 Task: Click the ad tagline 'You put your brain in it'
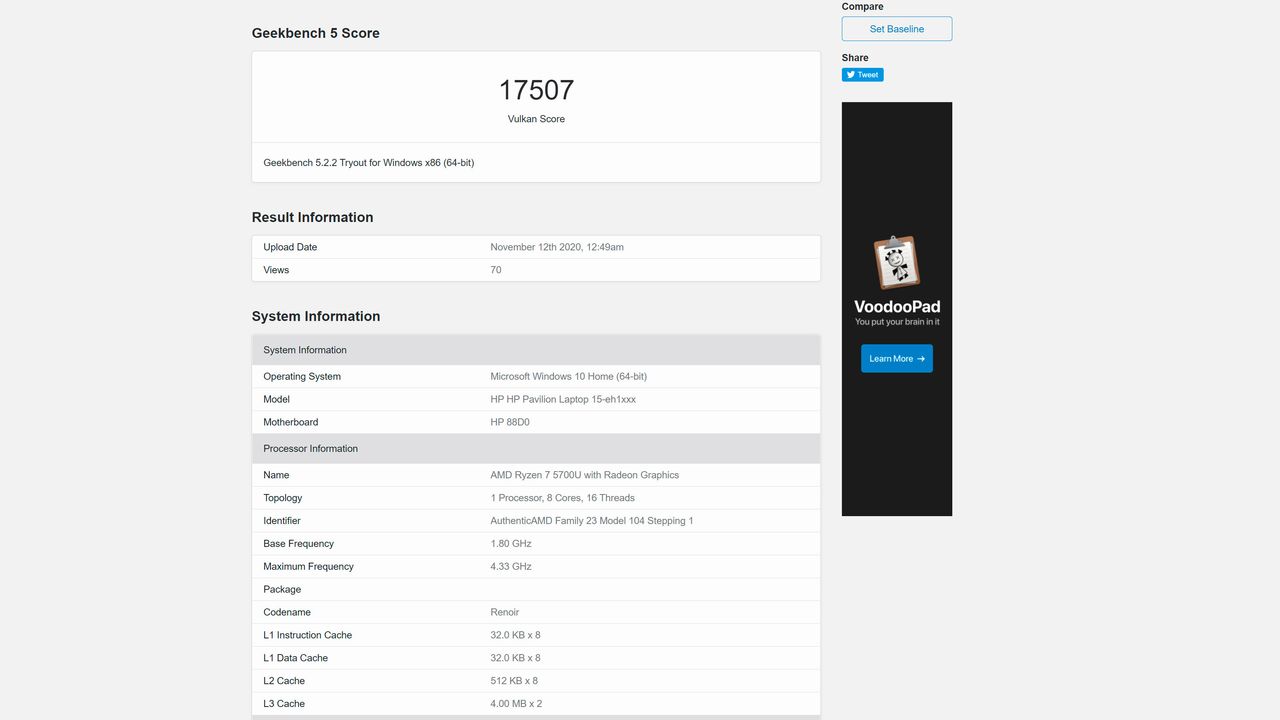pyautogui.click(x=897, y=322)
